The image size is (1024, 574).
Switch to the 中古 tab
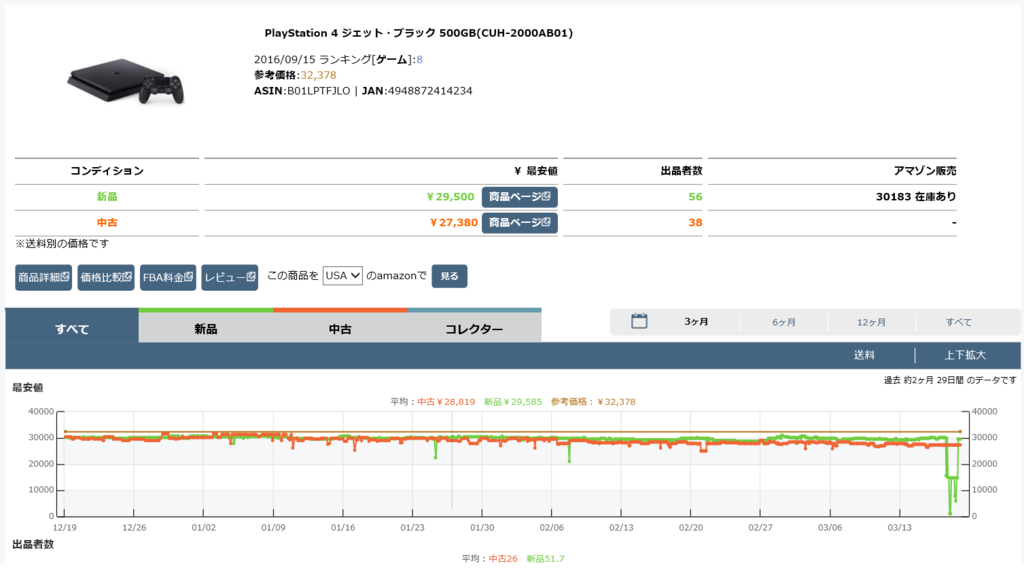pyautogui.click(x=340, y=325)
